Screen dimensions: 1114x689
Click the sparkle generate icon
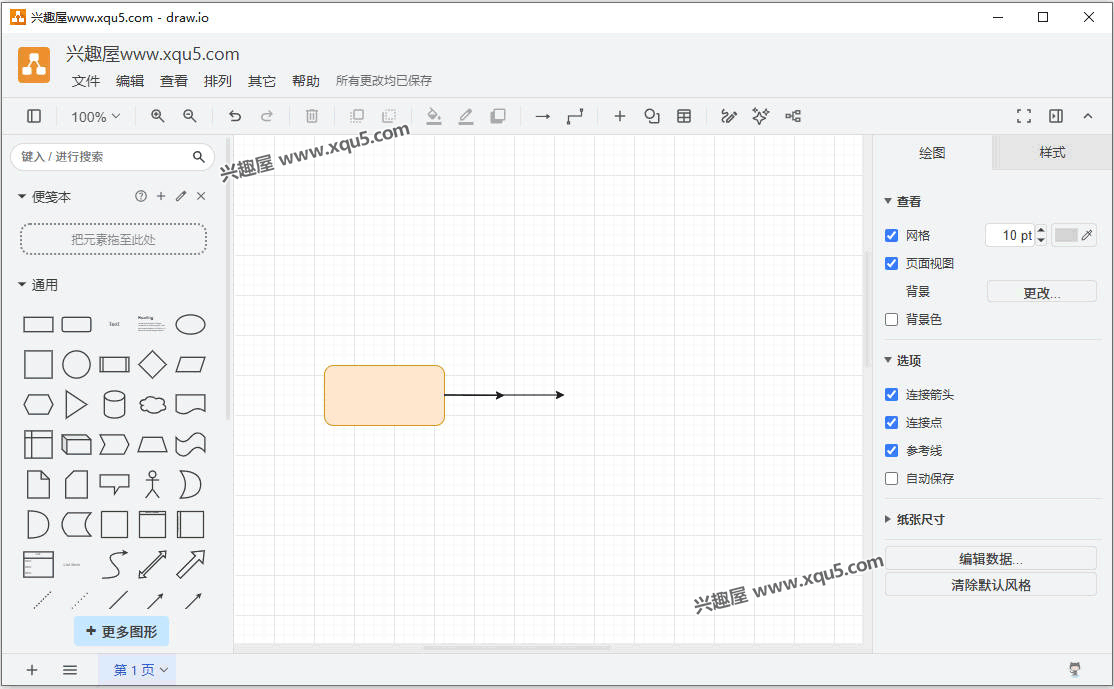coord(761,116)
